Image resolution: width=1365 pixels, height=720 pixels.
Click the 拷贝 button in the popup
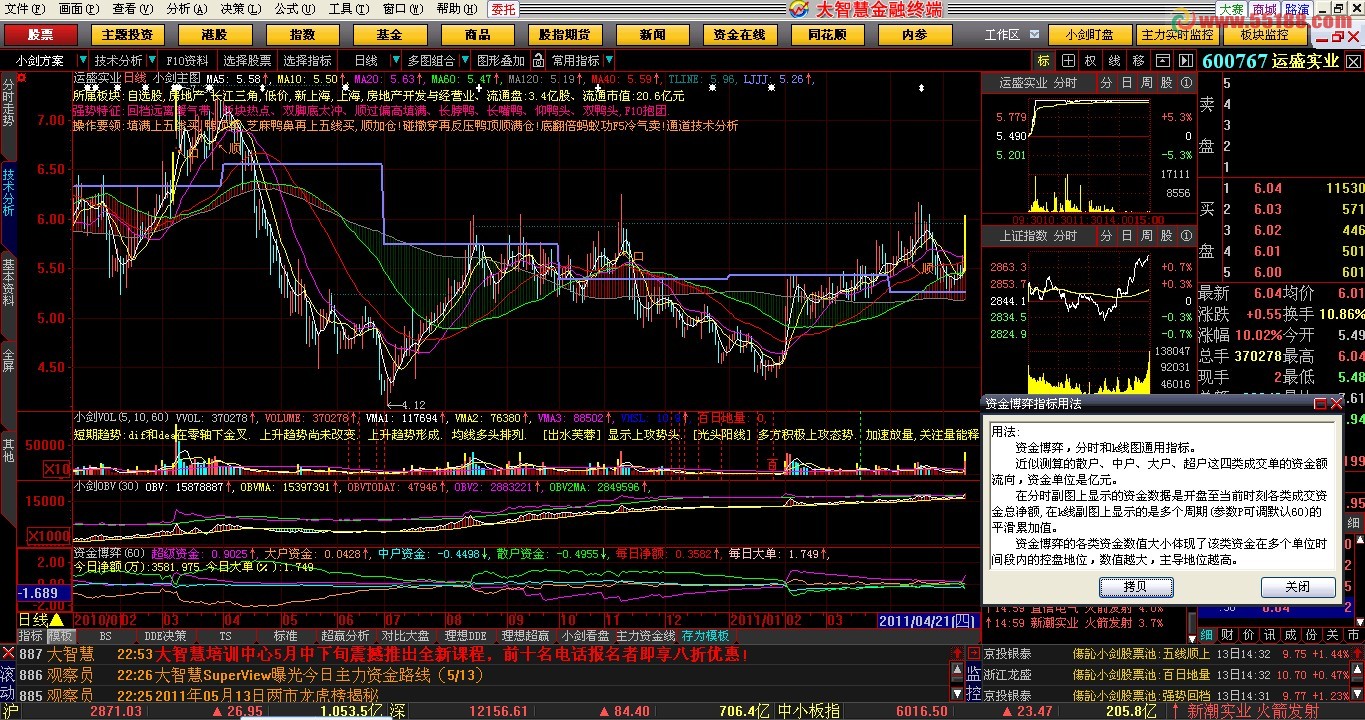1135,587
